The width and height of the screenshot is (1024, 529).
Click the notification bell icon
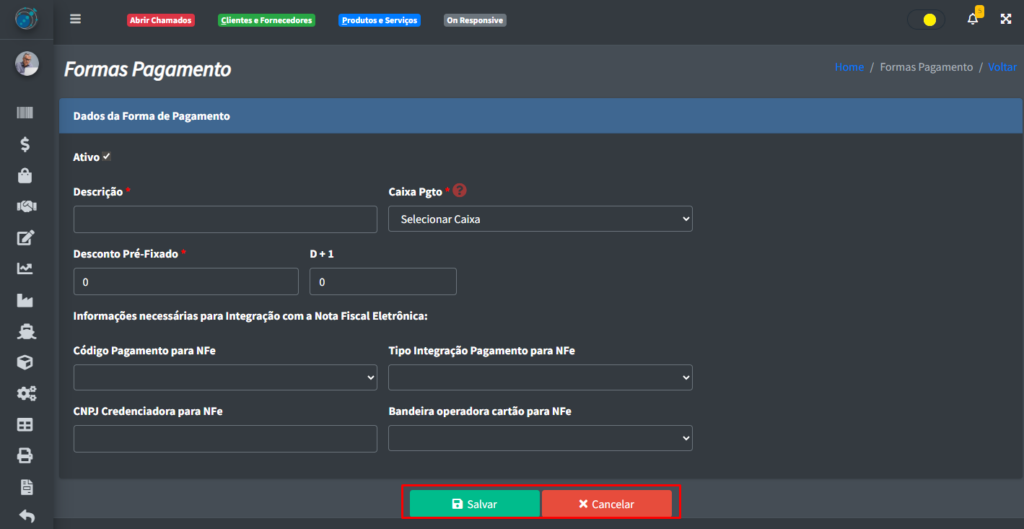pyautogui.click(x=972, y=19)
